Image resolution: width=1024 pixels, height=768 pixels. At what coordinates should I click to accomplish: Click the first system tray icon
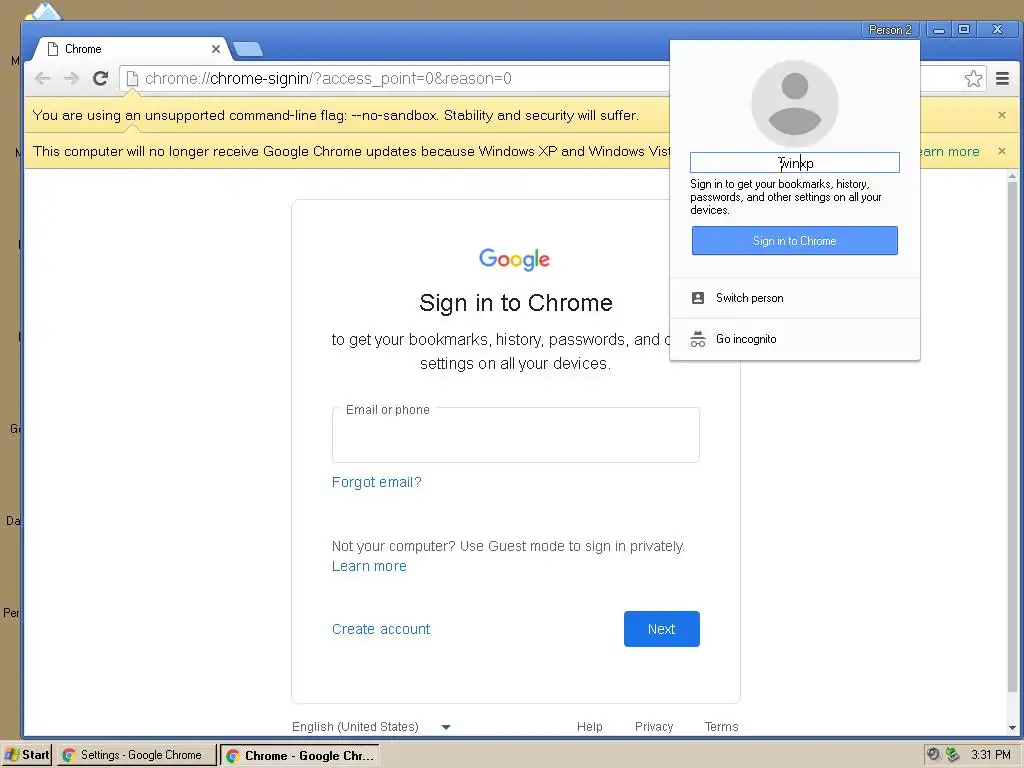coord(934,755)
